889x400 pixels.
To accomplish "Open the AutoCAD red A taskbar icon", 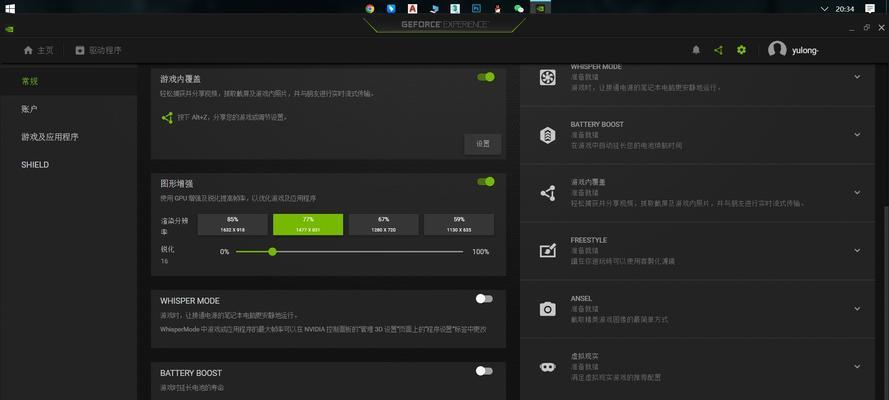I will coord(413,8).
